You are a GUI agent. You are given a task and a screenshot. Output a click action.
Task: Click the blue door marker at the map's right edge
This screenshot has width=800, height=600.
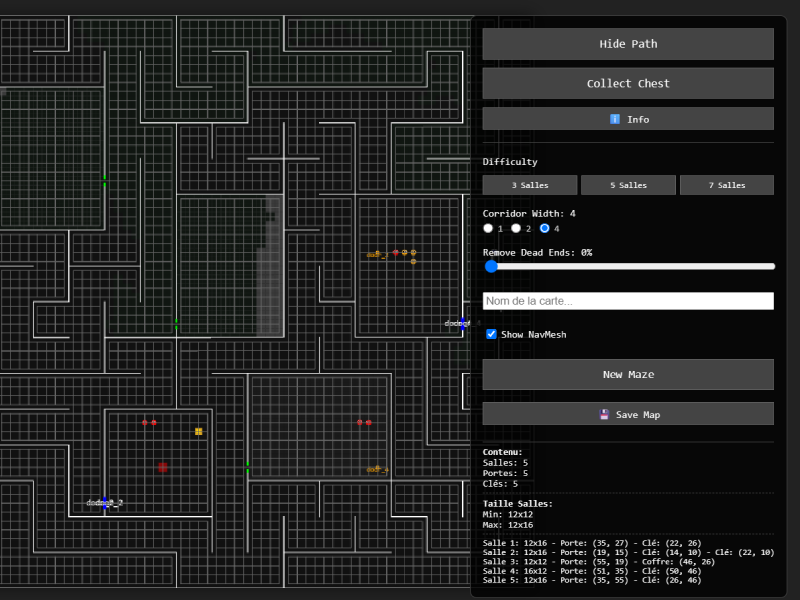tap(463, 323)
